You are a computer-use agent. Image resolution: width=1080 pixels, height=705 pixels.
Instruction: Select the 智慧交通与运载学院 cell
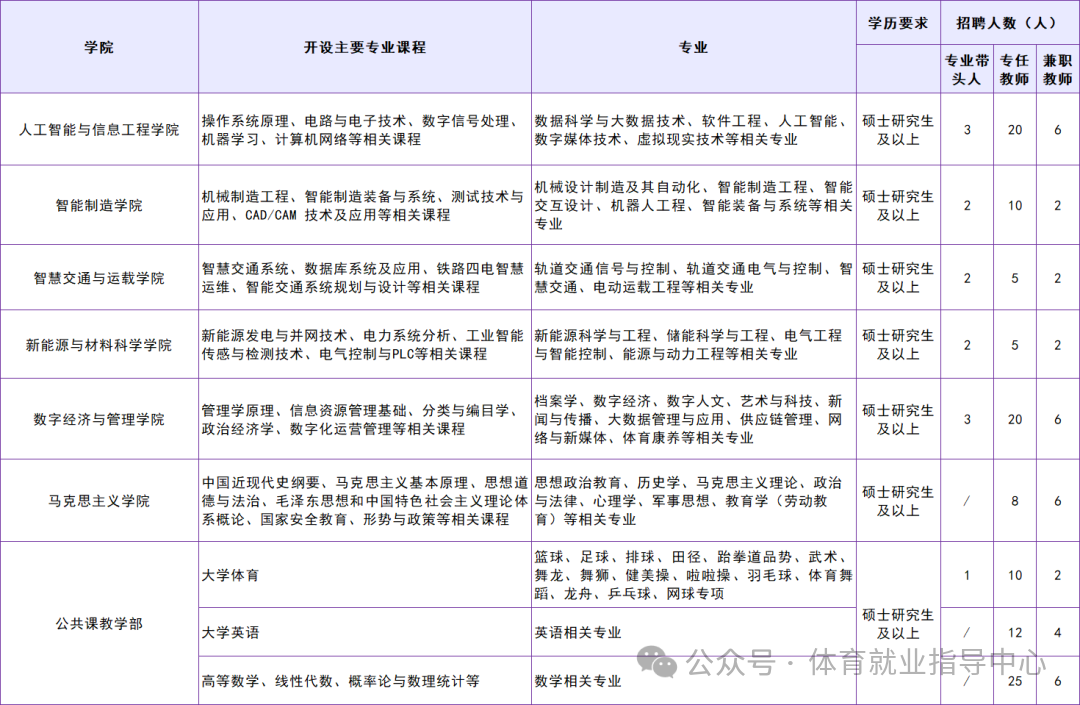97,277
